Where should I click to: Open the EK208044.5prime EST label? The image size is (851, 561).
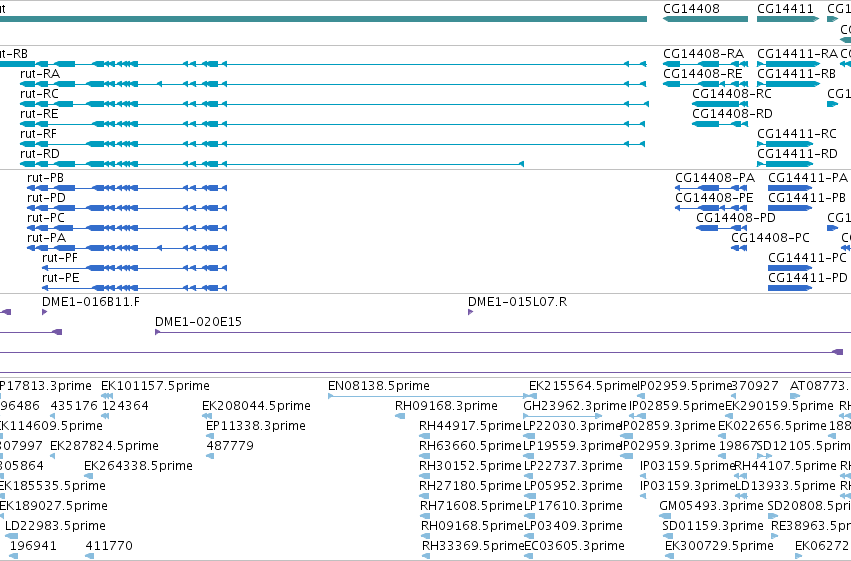[x=256, y=406]
